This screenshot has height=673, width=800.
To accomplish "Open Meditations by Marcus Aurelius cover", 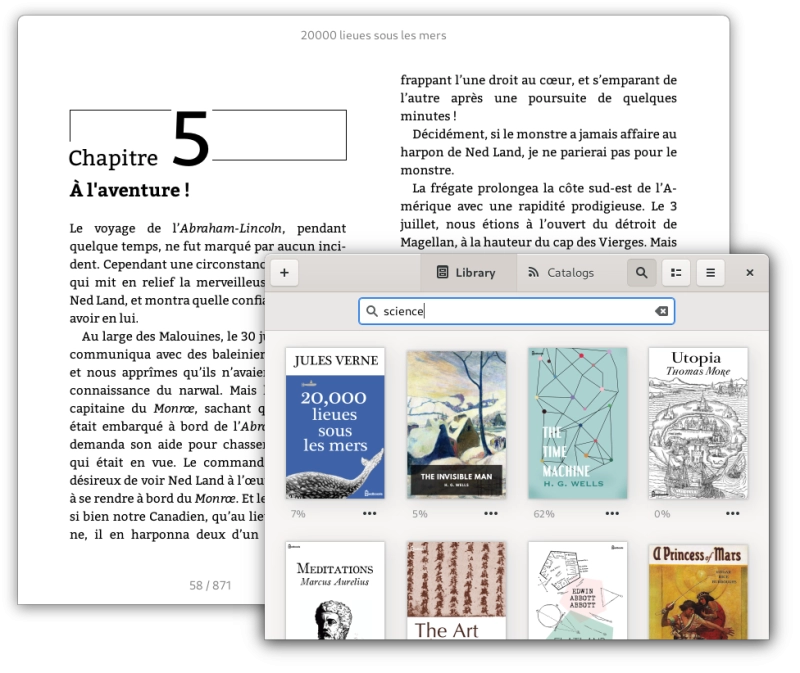I will 335,590.
